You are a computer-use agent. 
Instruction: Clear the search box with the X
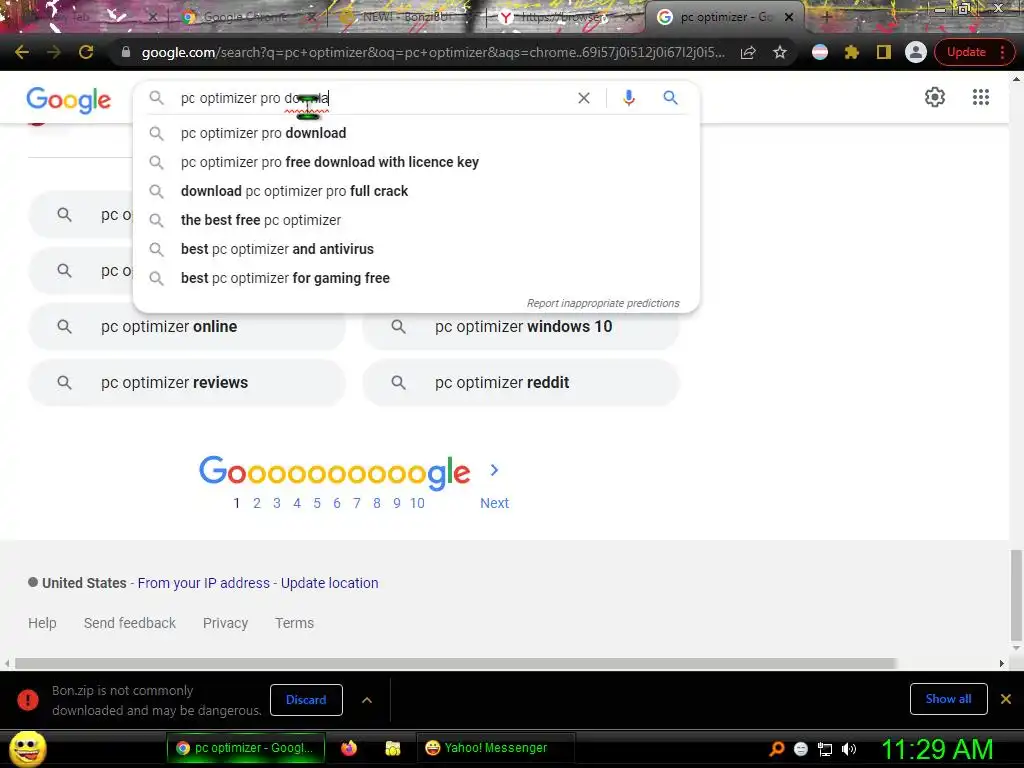[x=584, y=98]
